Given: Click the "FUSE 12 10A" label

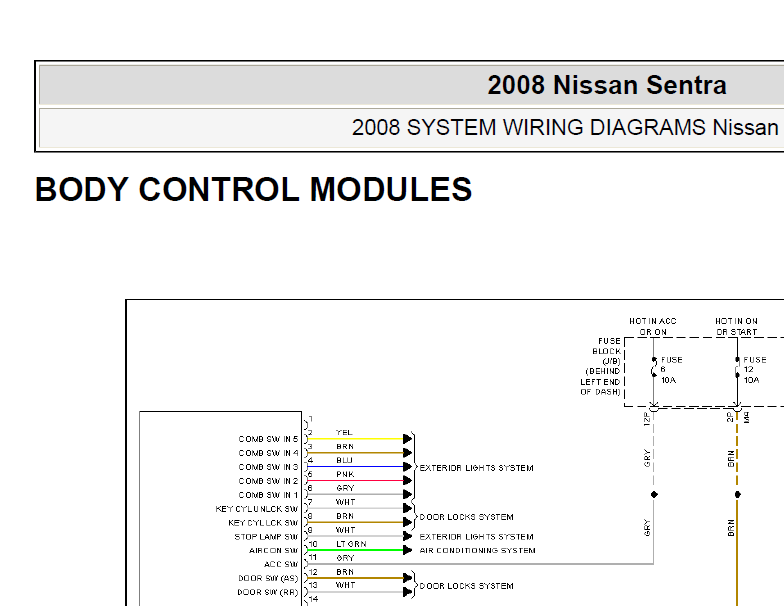Looking at the screenshot, I should coord(754,370).
